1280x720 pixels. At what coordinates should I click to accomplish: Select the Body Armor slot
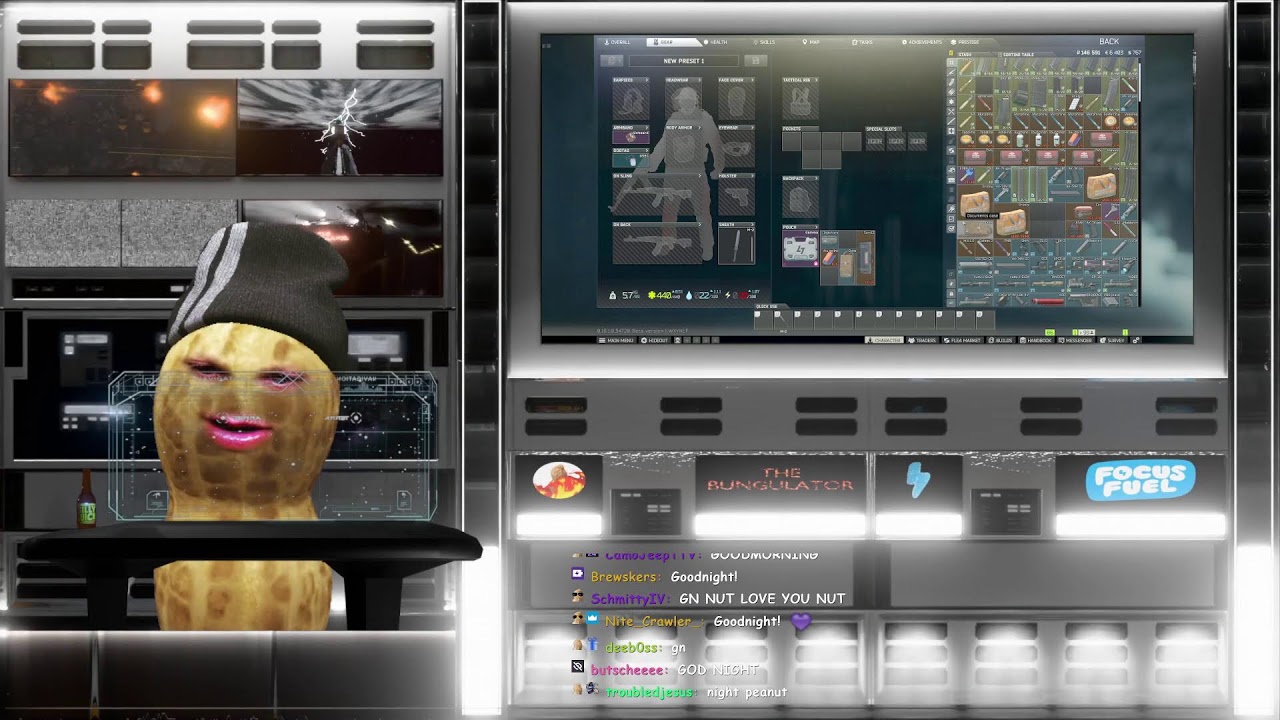(x=684, y=147)
